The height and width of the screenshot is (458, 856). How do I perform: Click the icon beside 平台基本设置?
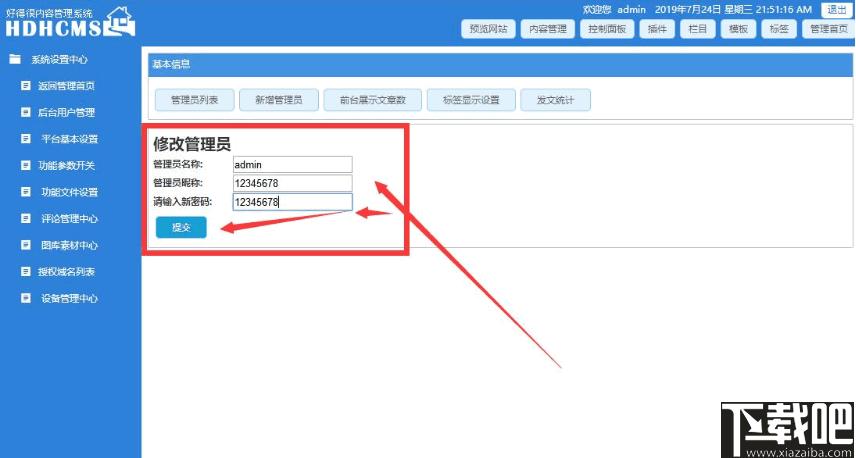pos(26,139)
